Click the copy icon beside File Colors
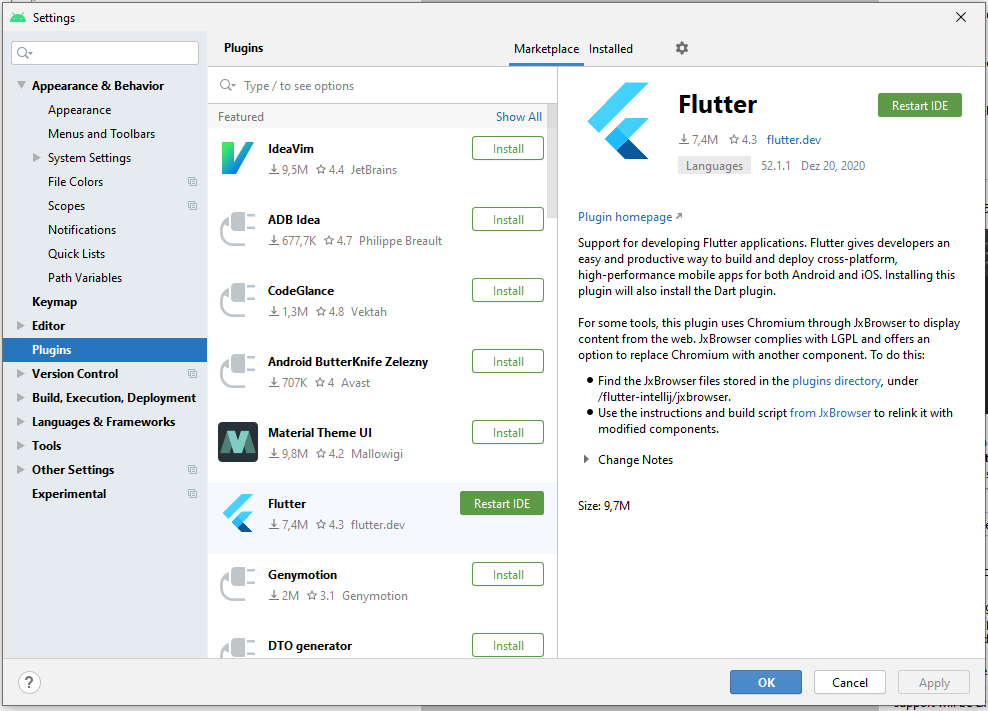This screenshot has height=711, width=988. point(192,182)
